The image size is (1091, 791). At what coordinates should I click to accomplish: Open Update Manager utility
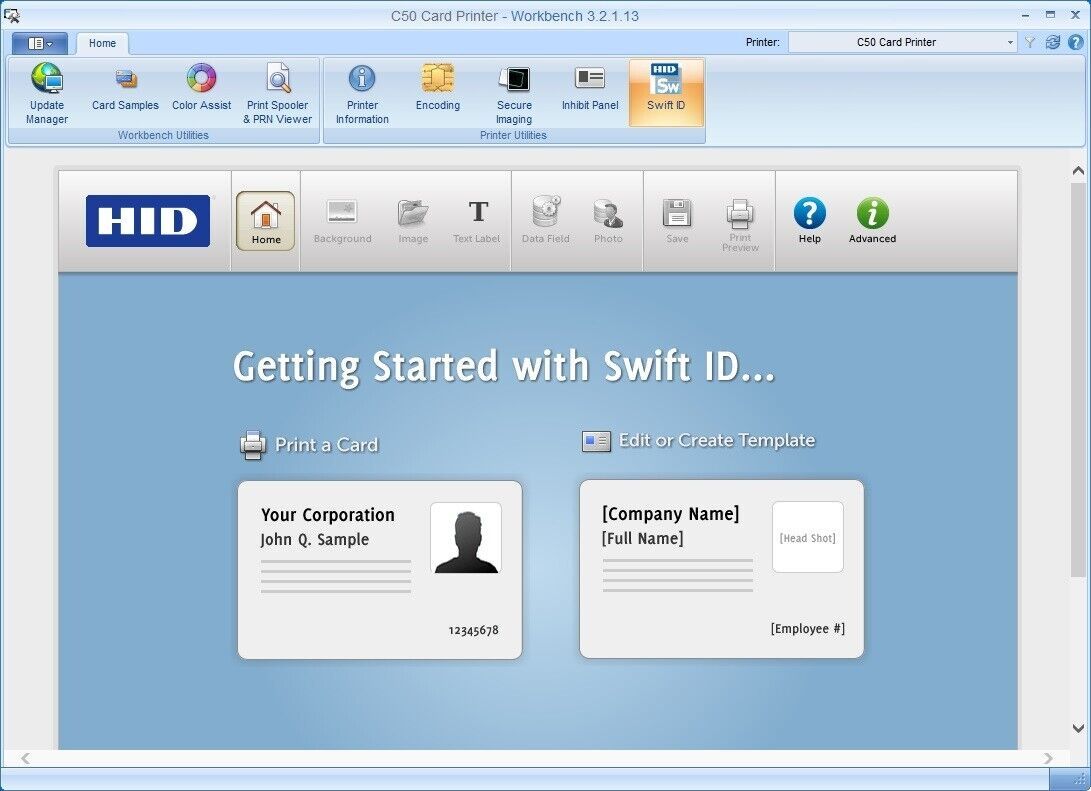(x=47, y=94)
